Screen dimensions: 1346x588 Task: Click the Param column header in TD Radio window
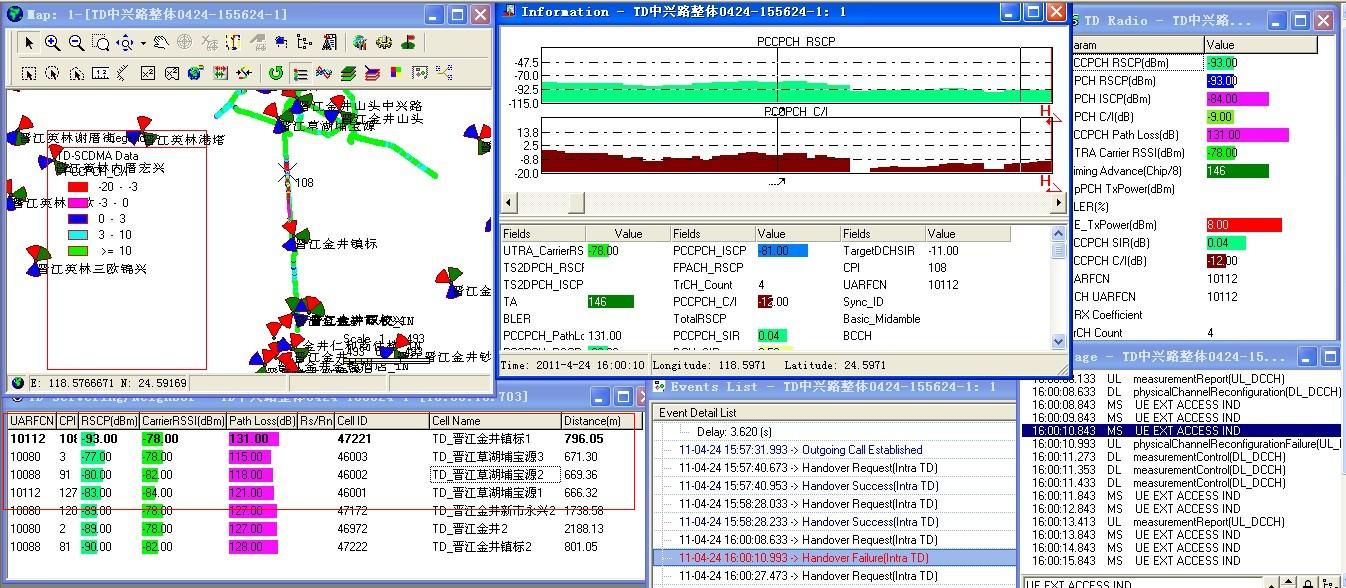pyautogui.click(x=1136, y=45)
